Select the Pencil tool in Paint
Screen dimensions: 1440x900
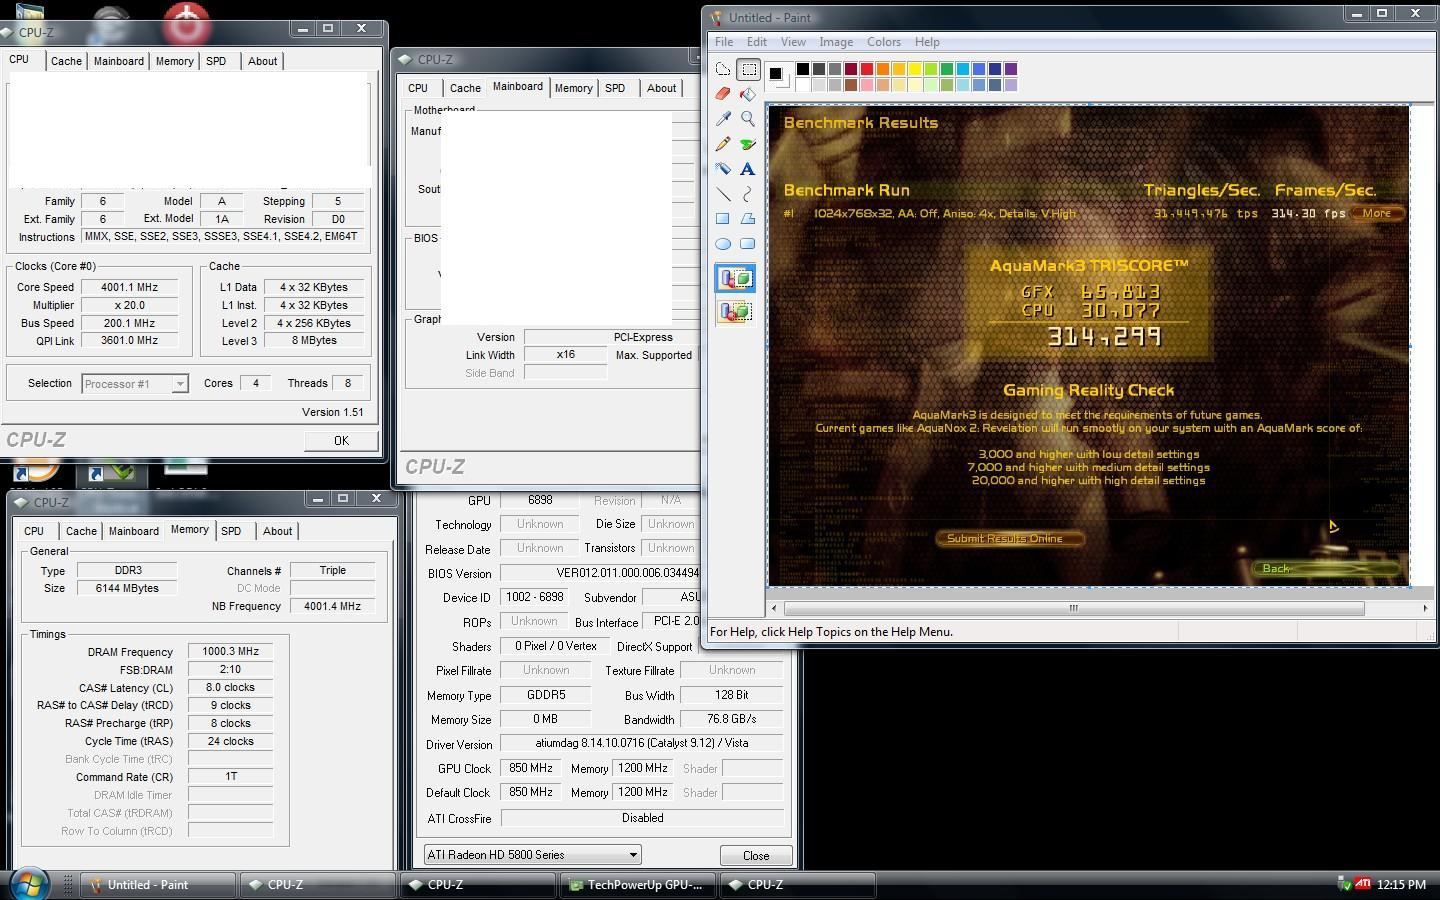(x=723, y=144)
